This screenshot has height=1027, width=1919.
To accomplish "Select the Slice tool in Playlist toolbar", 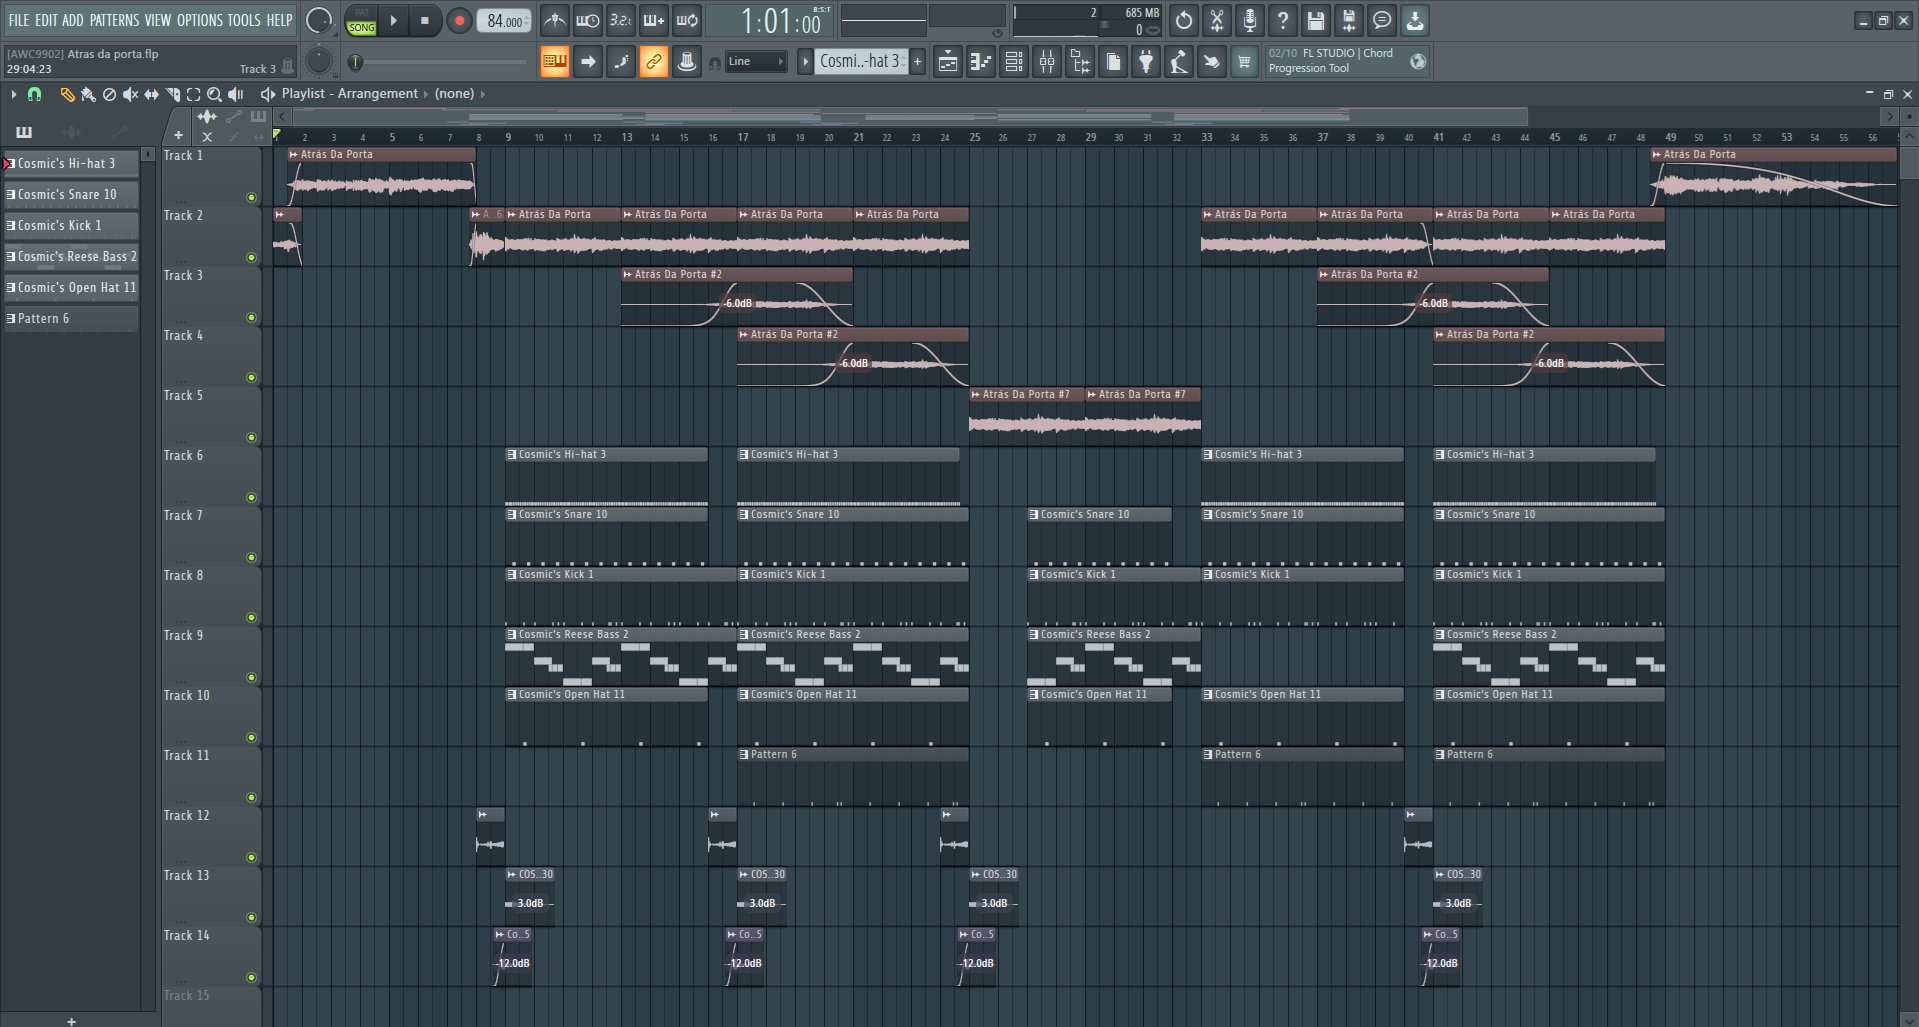I will (x=172, y=94).
